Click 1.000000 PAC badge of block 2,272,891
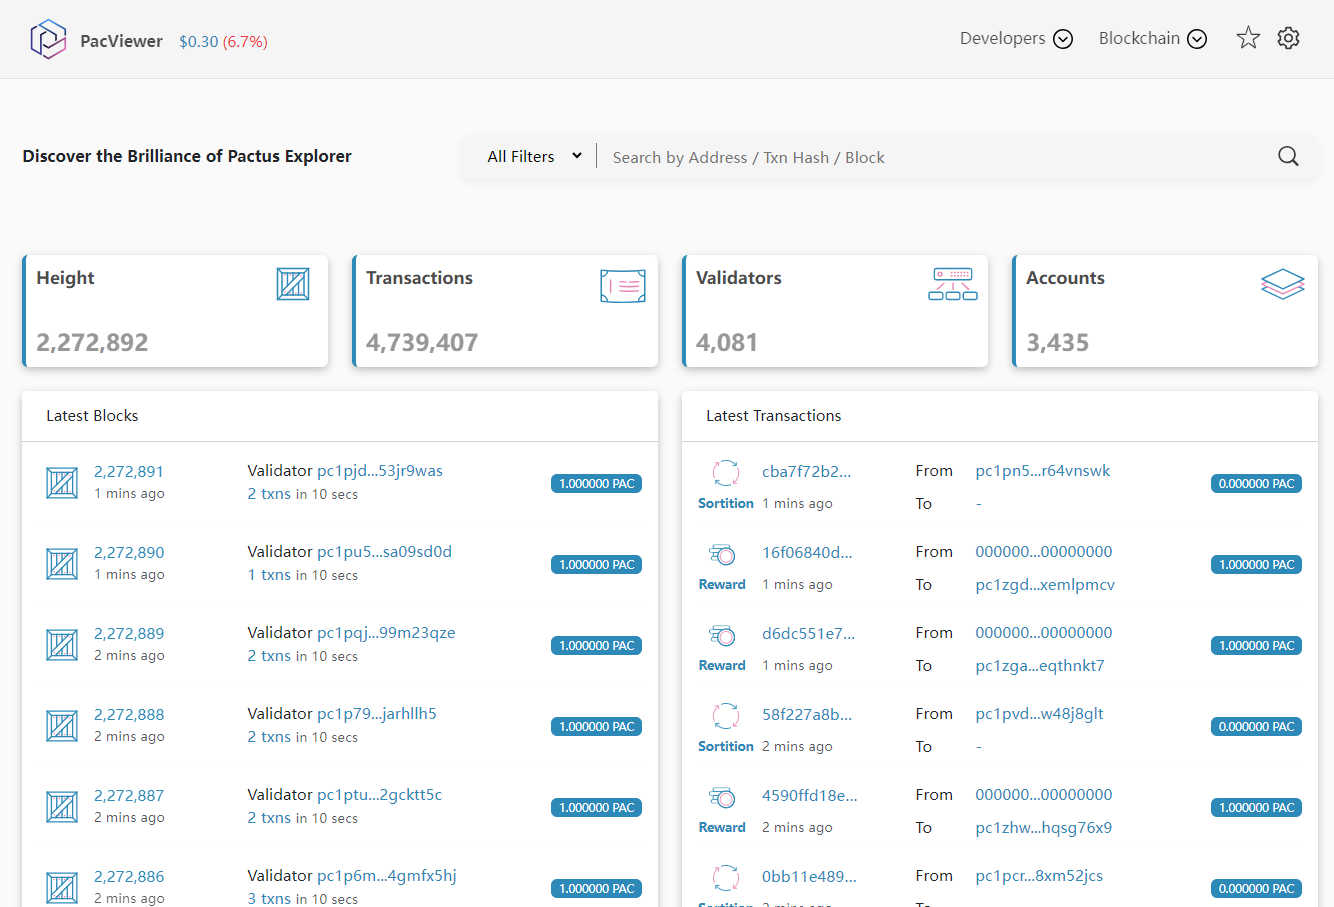 coord(596,483)
